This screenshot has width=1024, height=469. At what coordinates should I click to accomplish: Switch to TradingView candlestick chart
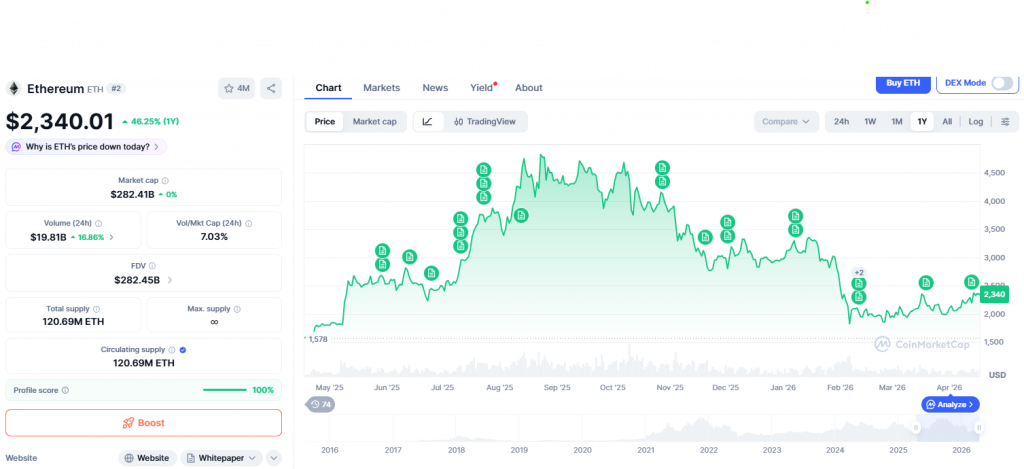[x=485, y=121]
